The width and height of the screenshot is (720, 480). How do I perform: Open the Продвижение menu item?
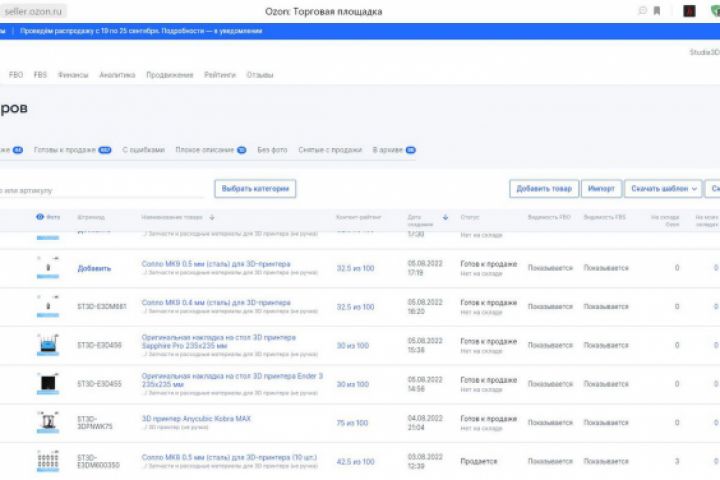point(169,75)
